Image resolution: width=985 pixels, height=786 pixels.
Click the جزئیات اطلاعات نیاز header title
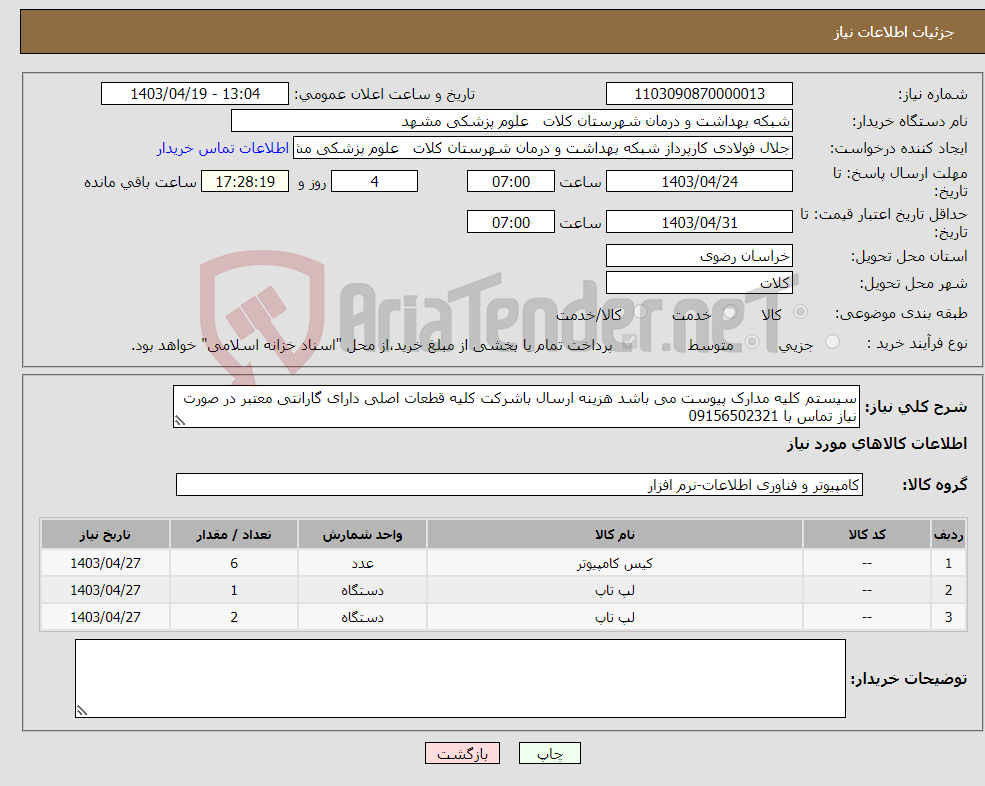[x=893, y=32]
